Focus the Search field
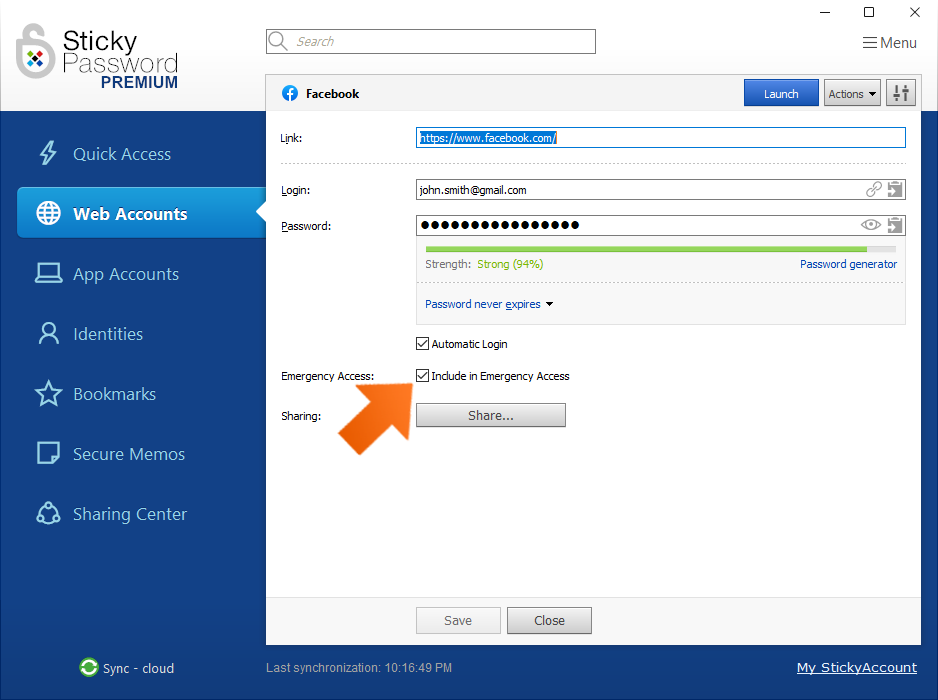This screenshot has height=700, width=938. 431,41
